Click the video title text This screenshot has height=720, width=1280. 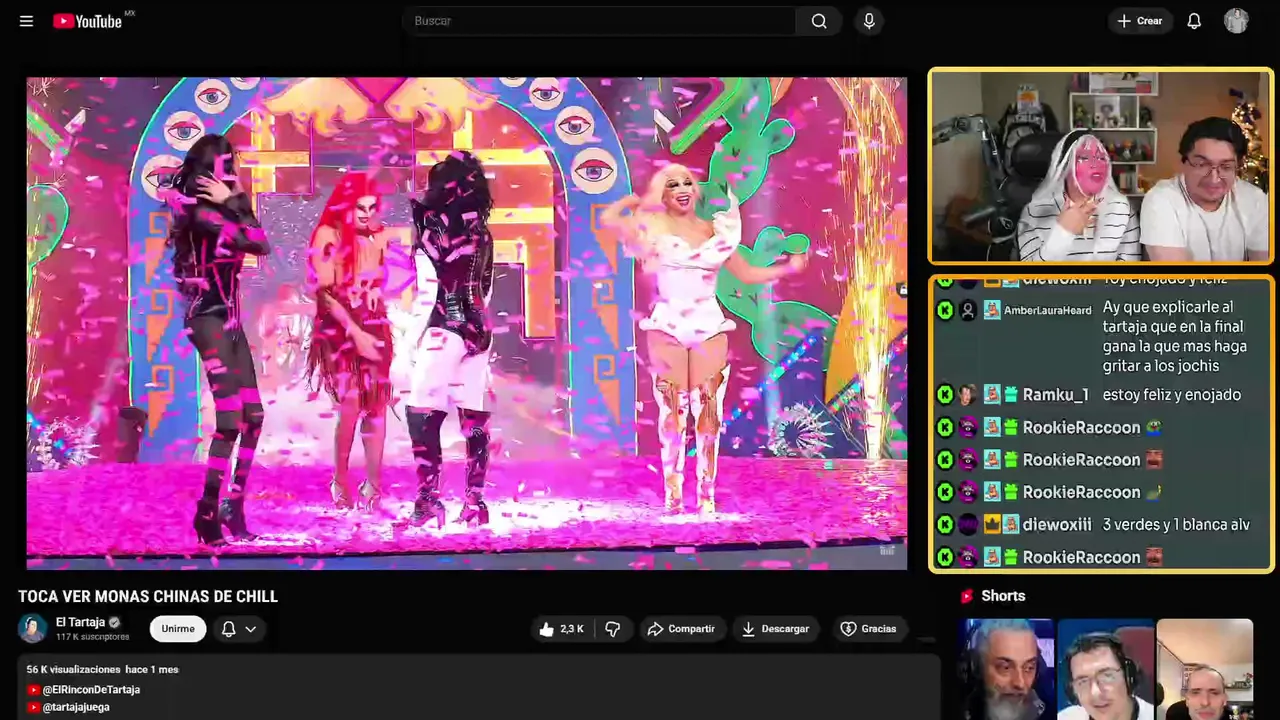point(148,596)
